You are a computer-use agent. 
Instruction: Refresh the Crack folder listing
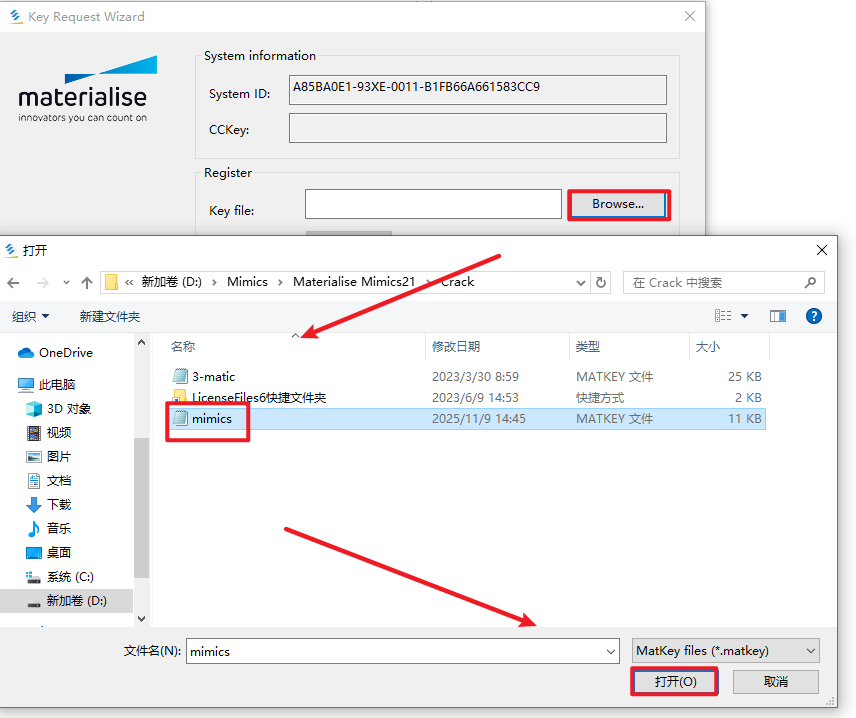(x=600, y=282)
